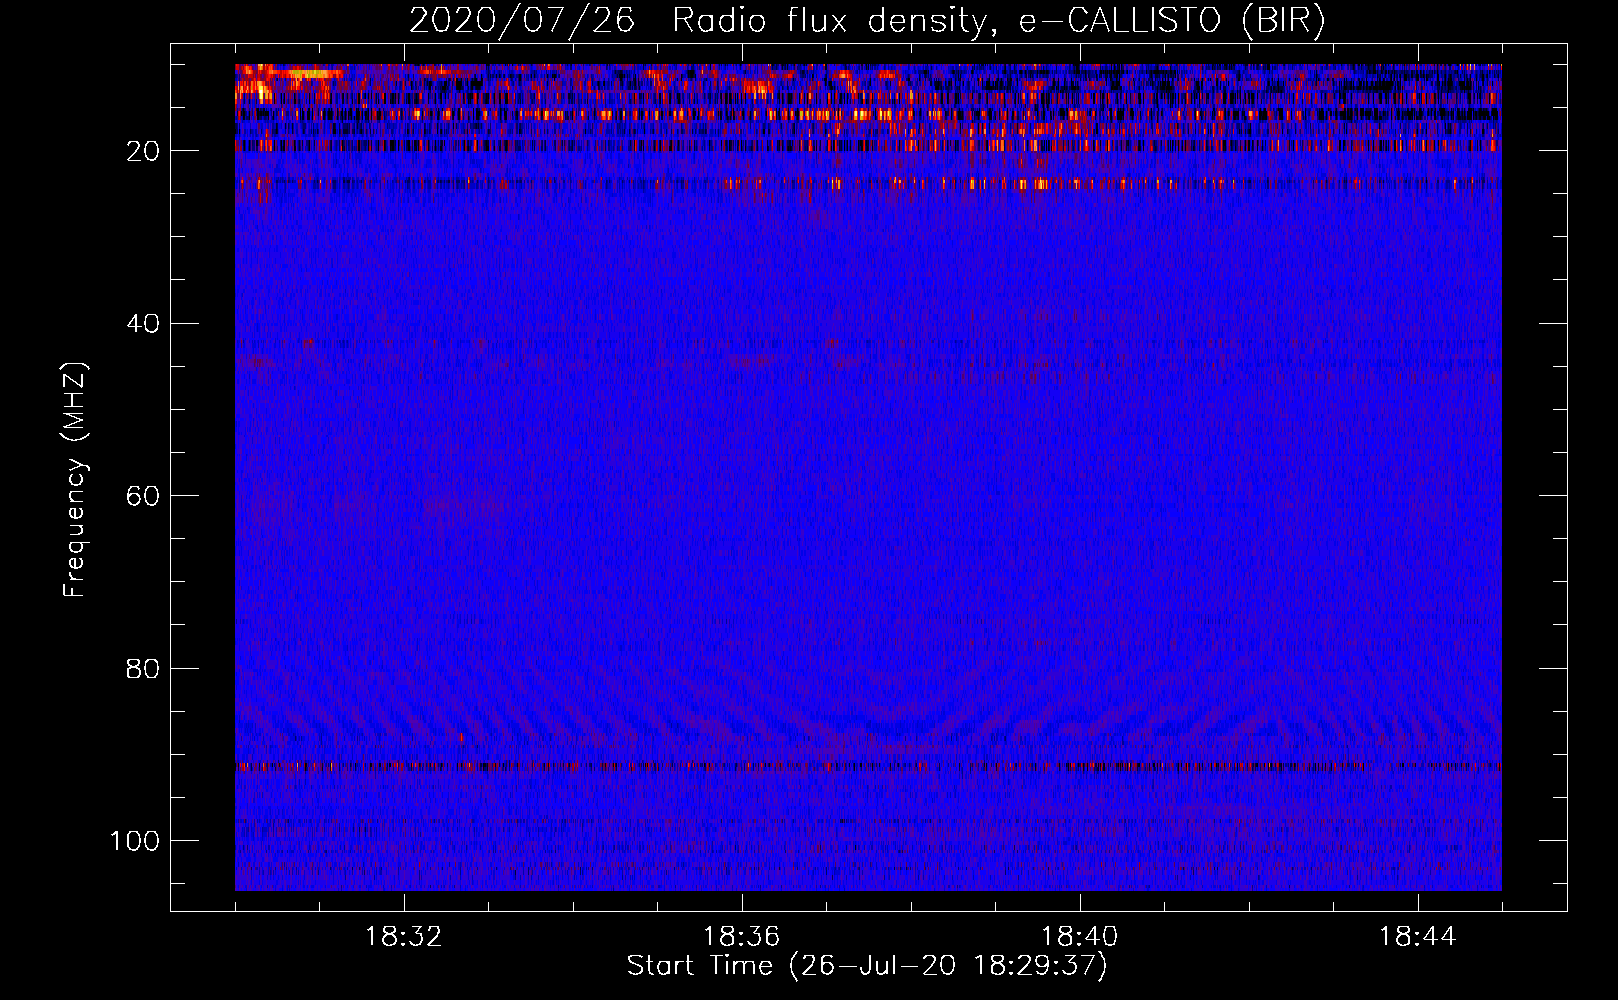Click the '20' frequency tick label

pyautogui.click(x=143, y=151)
